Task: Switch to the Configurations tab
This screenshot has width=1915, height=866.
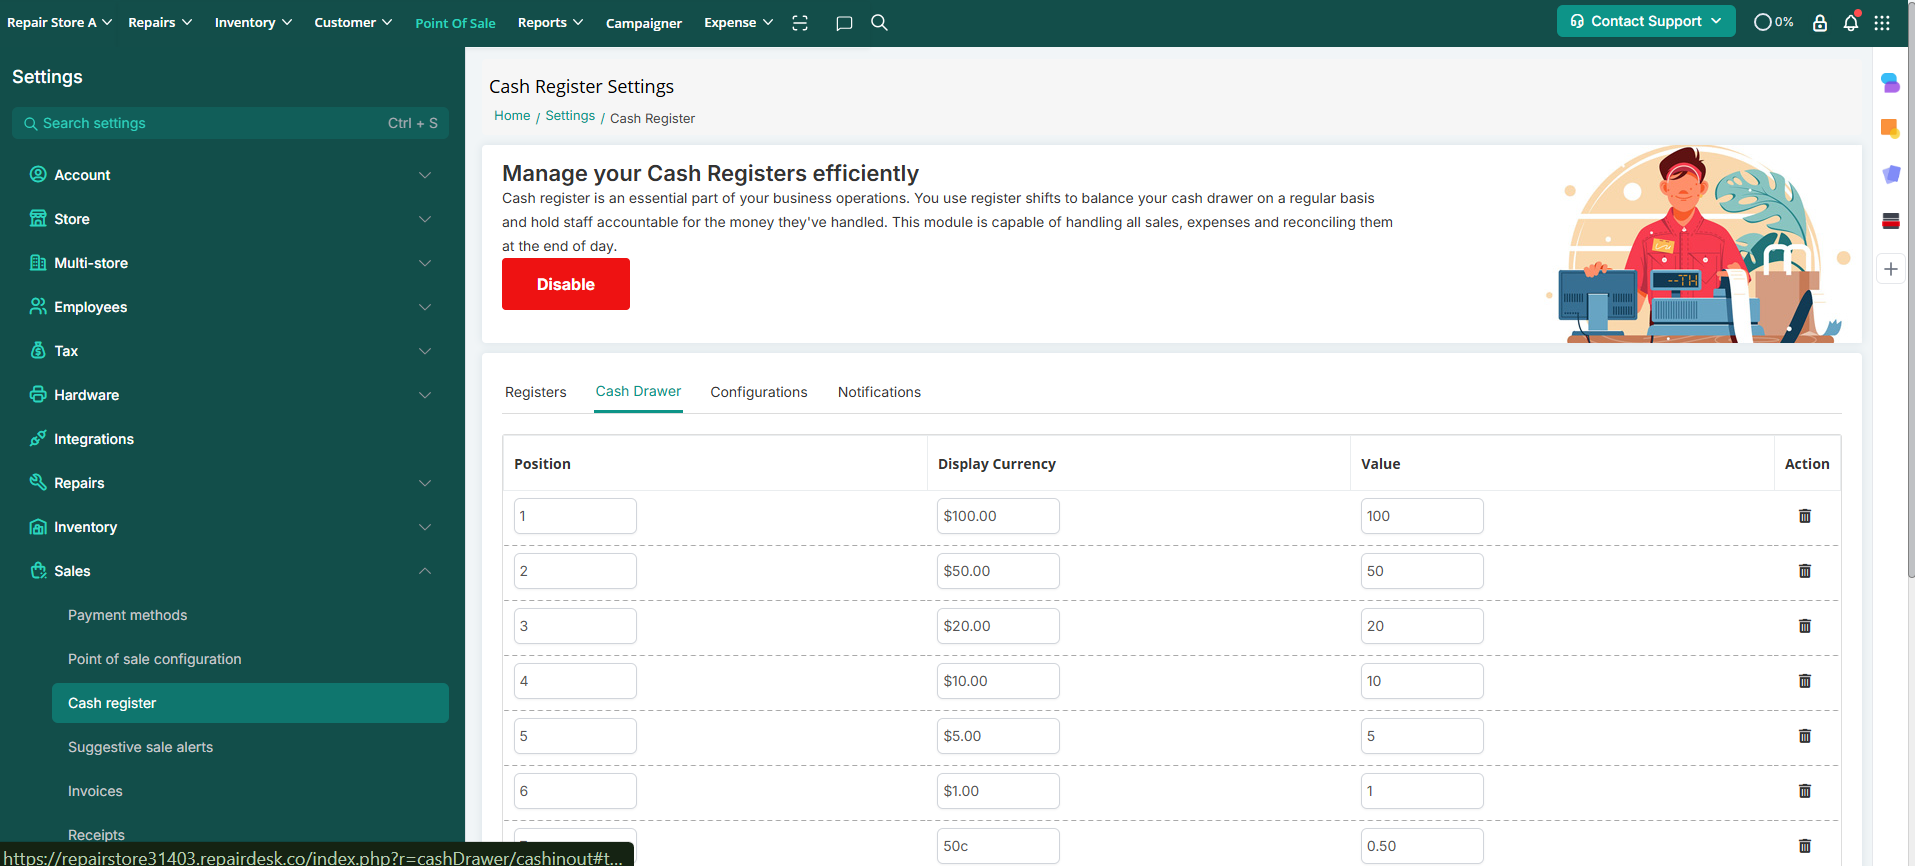Action: 758,392
